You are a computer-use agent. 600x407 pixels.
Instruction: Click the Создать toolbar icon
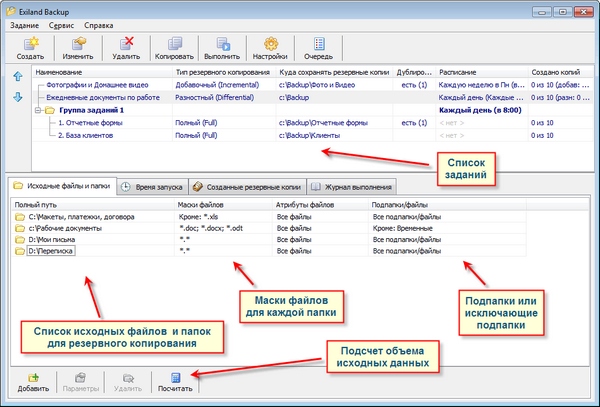[30, 48]
